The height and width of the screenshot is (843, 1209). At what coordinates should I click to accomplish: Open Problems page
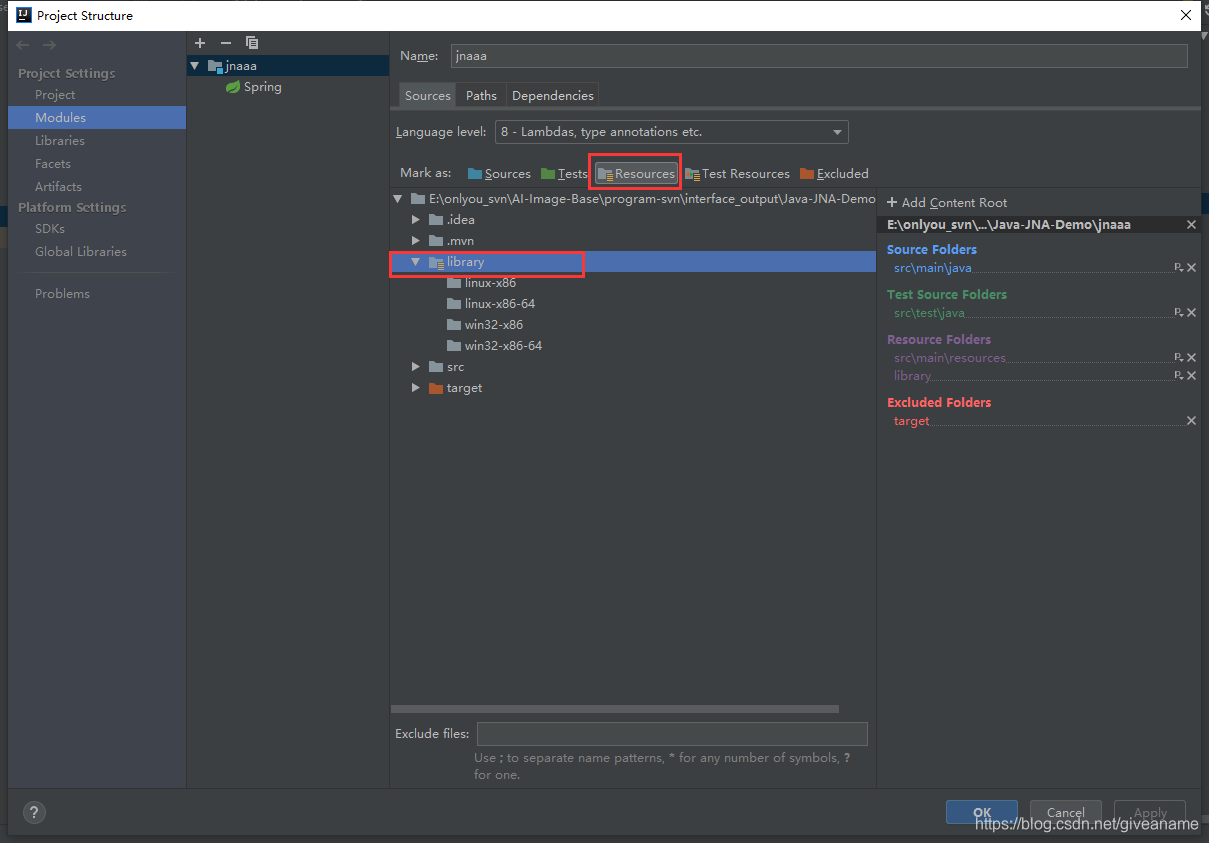point(62,294)
